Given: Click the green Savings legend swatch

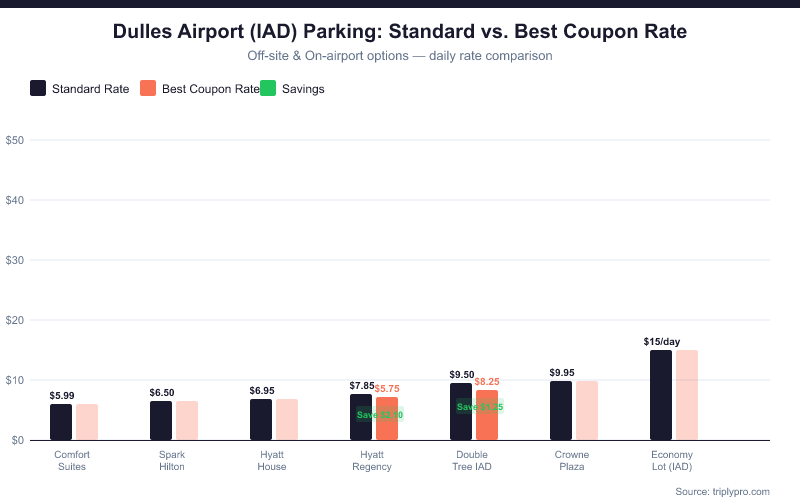Looking at the screenshot, I should tap(268, 88).
